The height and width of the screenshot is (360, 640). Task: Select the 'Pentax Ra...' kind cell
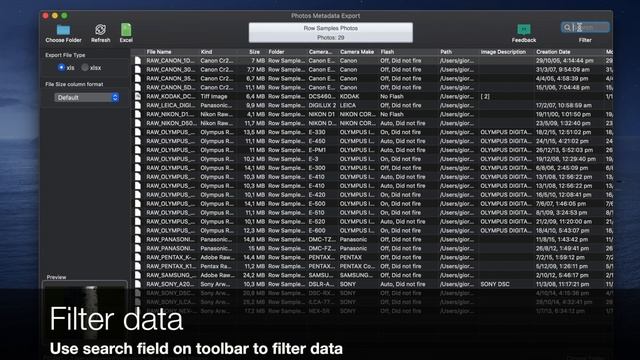pyautogui.click(x=217, y=266)
